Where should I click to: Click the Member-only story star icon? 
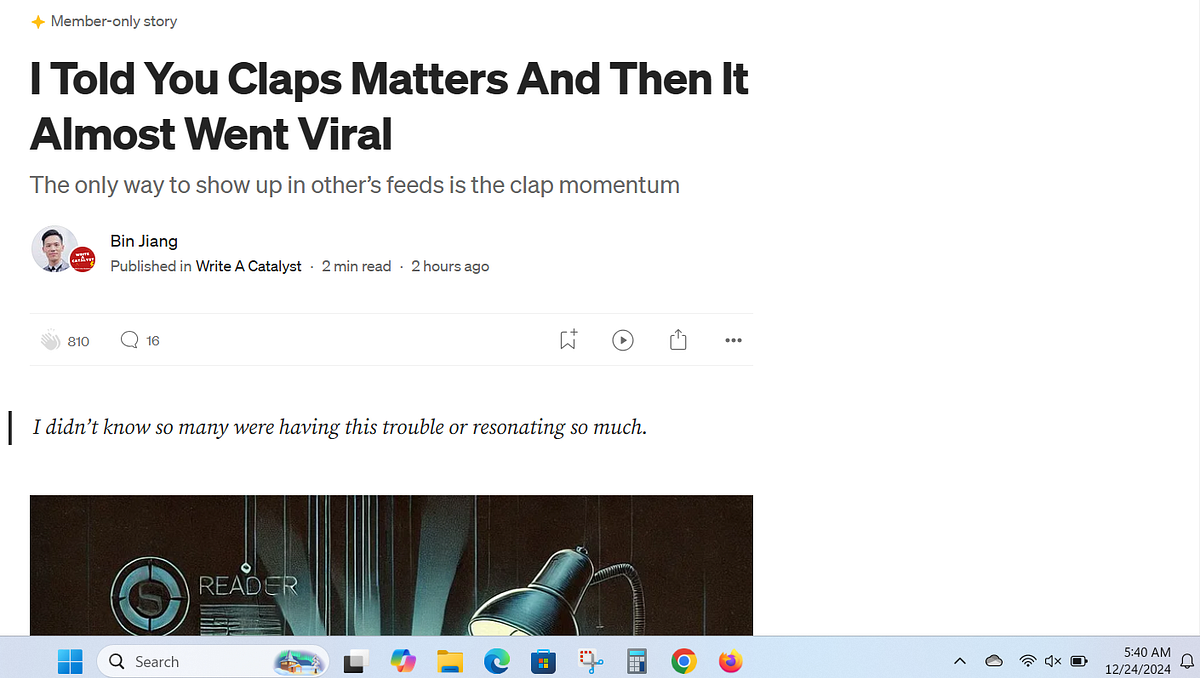pos(38,21)
